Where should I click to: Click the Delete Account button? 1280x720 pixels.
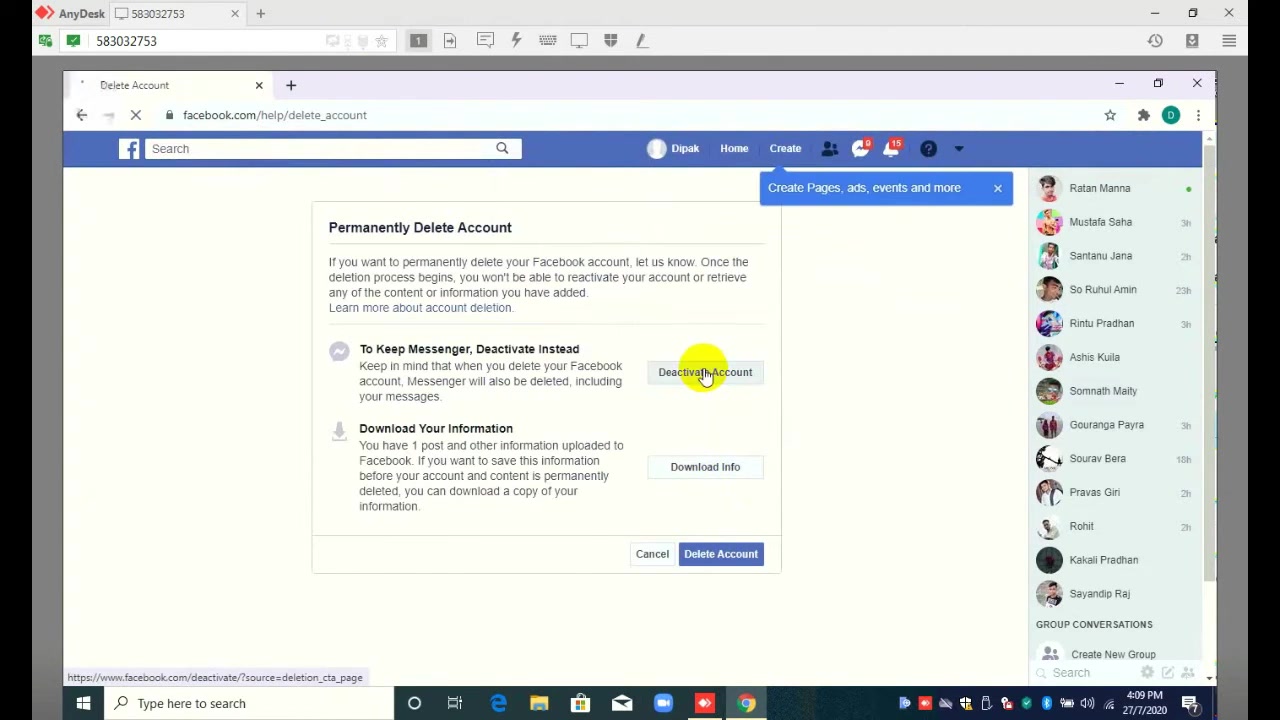tap(721, 554)
